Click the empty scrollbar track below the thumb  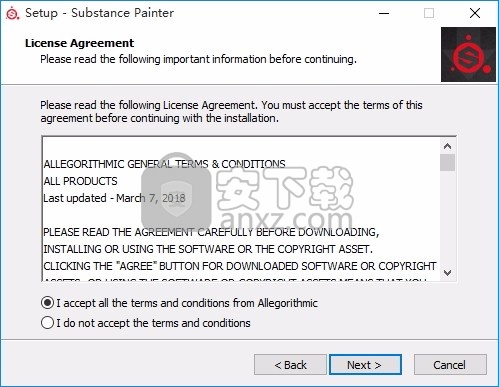pyautogui.click(x=447, y=218)
